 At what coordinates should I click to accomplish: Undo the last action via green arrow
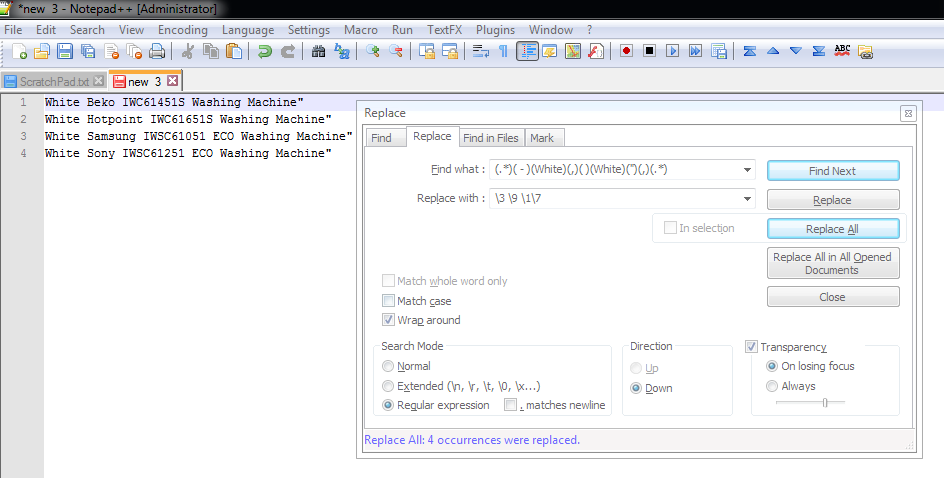264,52
